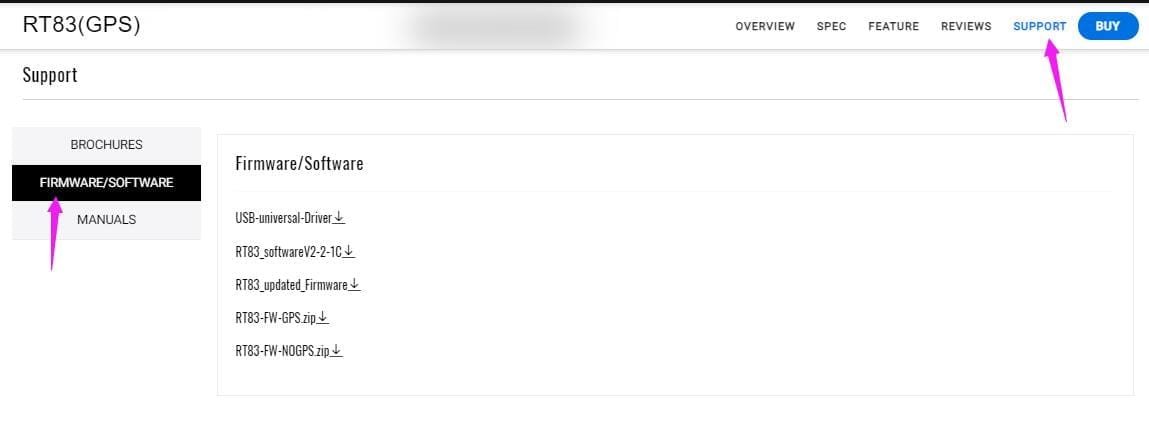
Task: Select the Support nav item
Action: point(1040,26)
